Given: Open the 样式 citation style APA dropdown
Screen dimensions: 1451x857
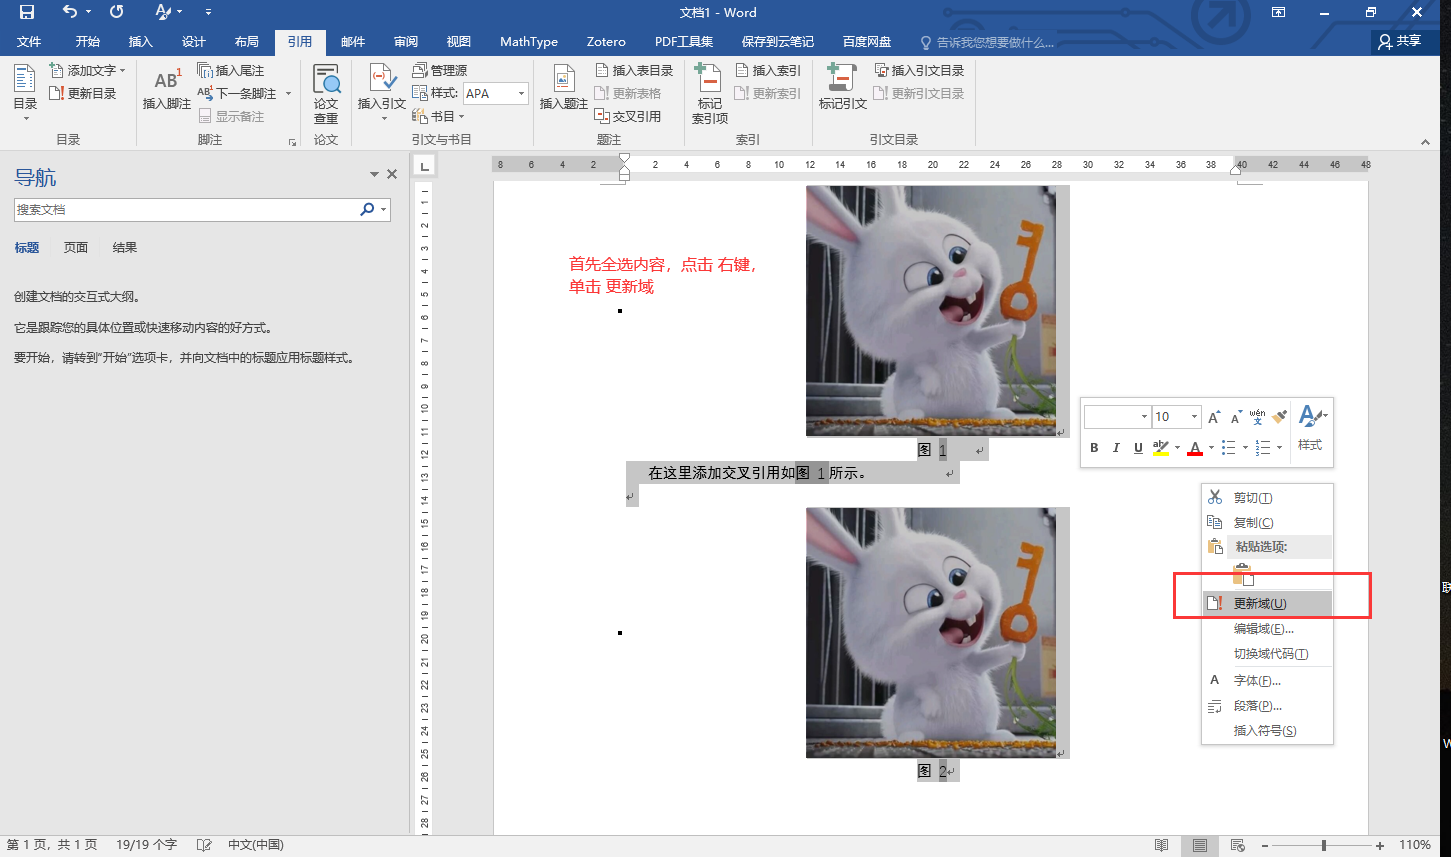Looking at the screenshot, I should click(x=521, y=93).
